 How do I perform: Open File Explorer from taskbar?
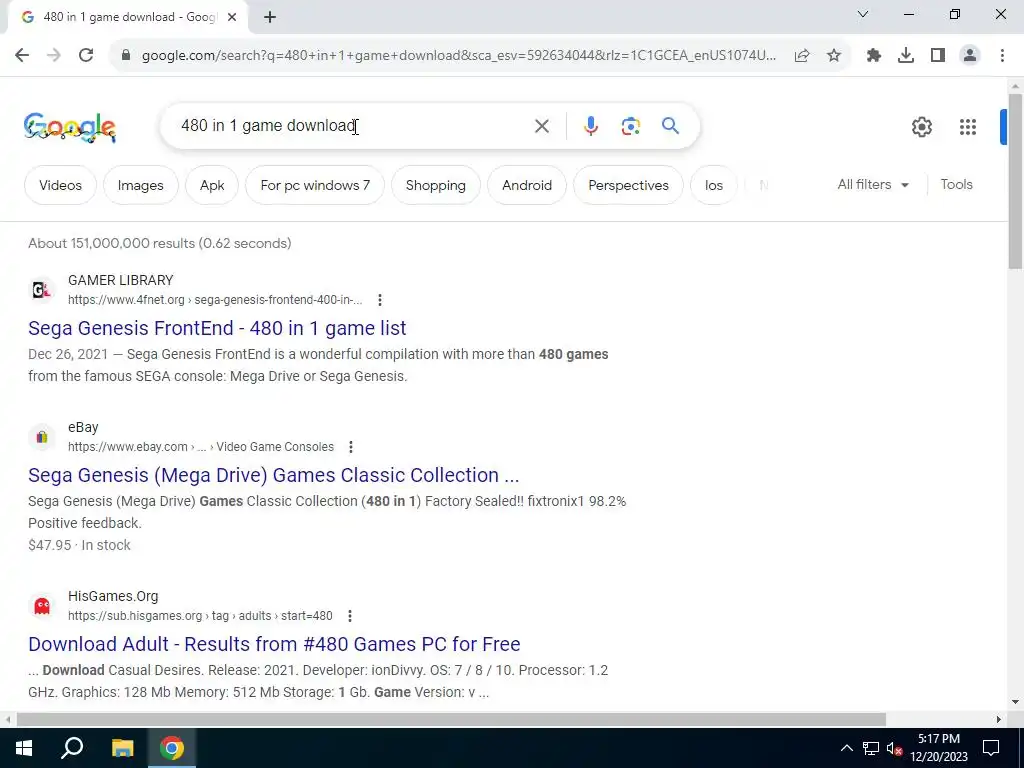[x=122, y=748]
